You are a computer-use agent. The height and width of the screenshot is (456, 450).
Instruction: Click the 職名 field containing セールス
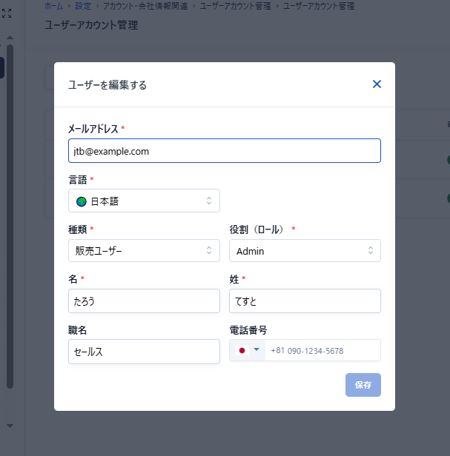(x=144, y=352)
